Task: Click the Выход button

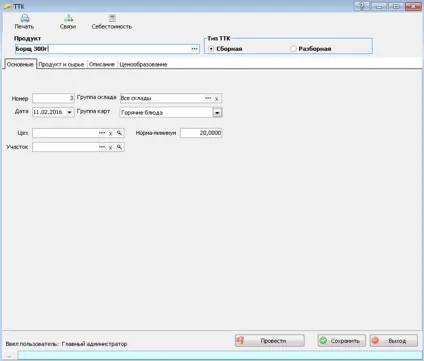Action: pyautogui.click(x=394, y=341)
